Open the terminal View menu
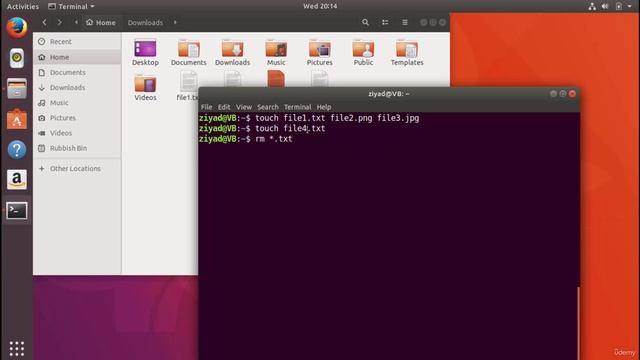 tap(244, 107)
